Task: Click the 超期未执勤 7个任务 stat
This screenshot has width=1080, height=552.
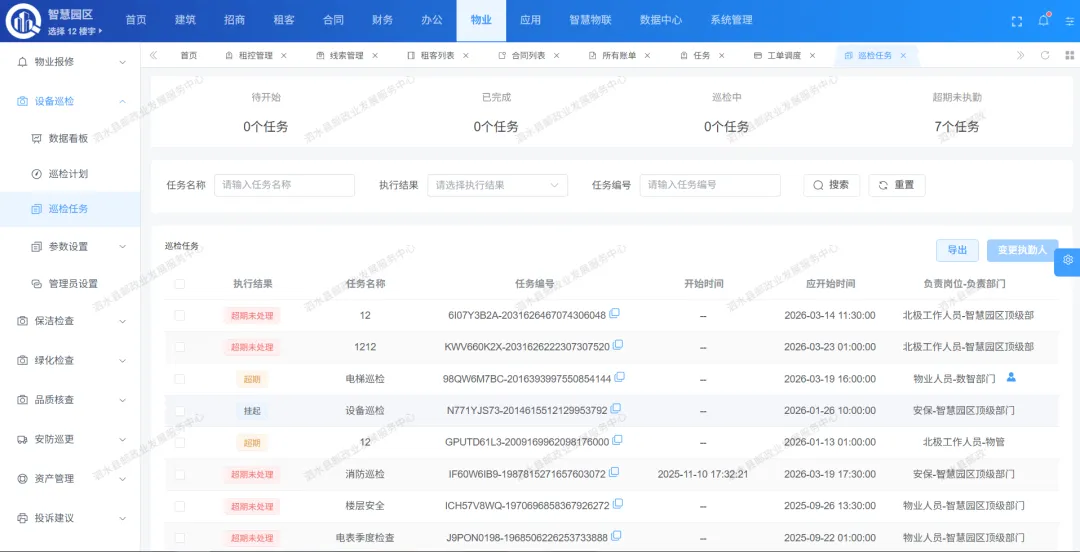Action: [957, 112]
